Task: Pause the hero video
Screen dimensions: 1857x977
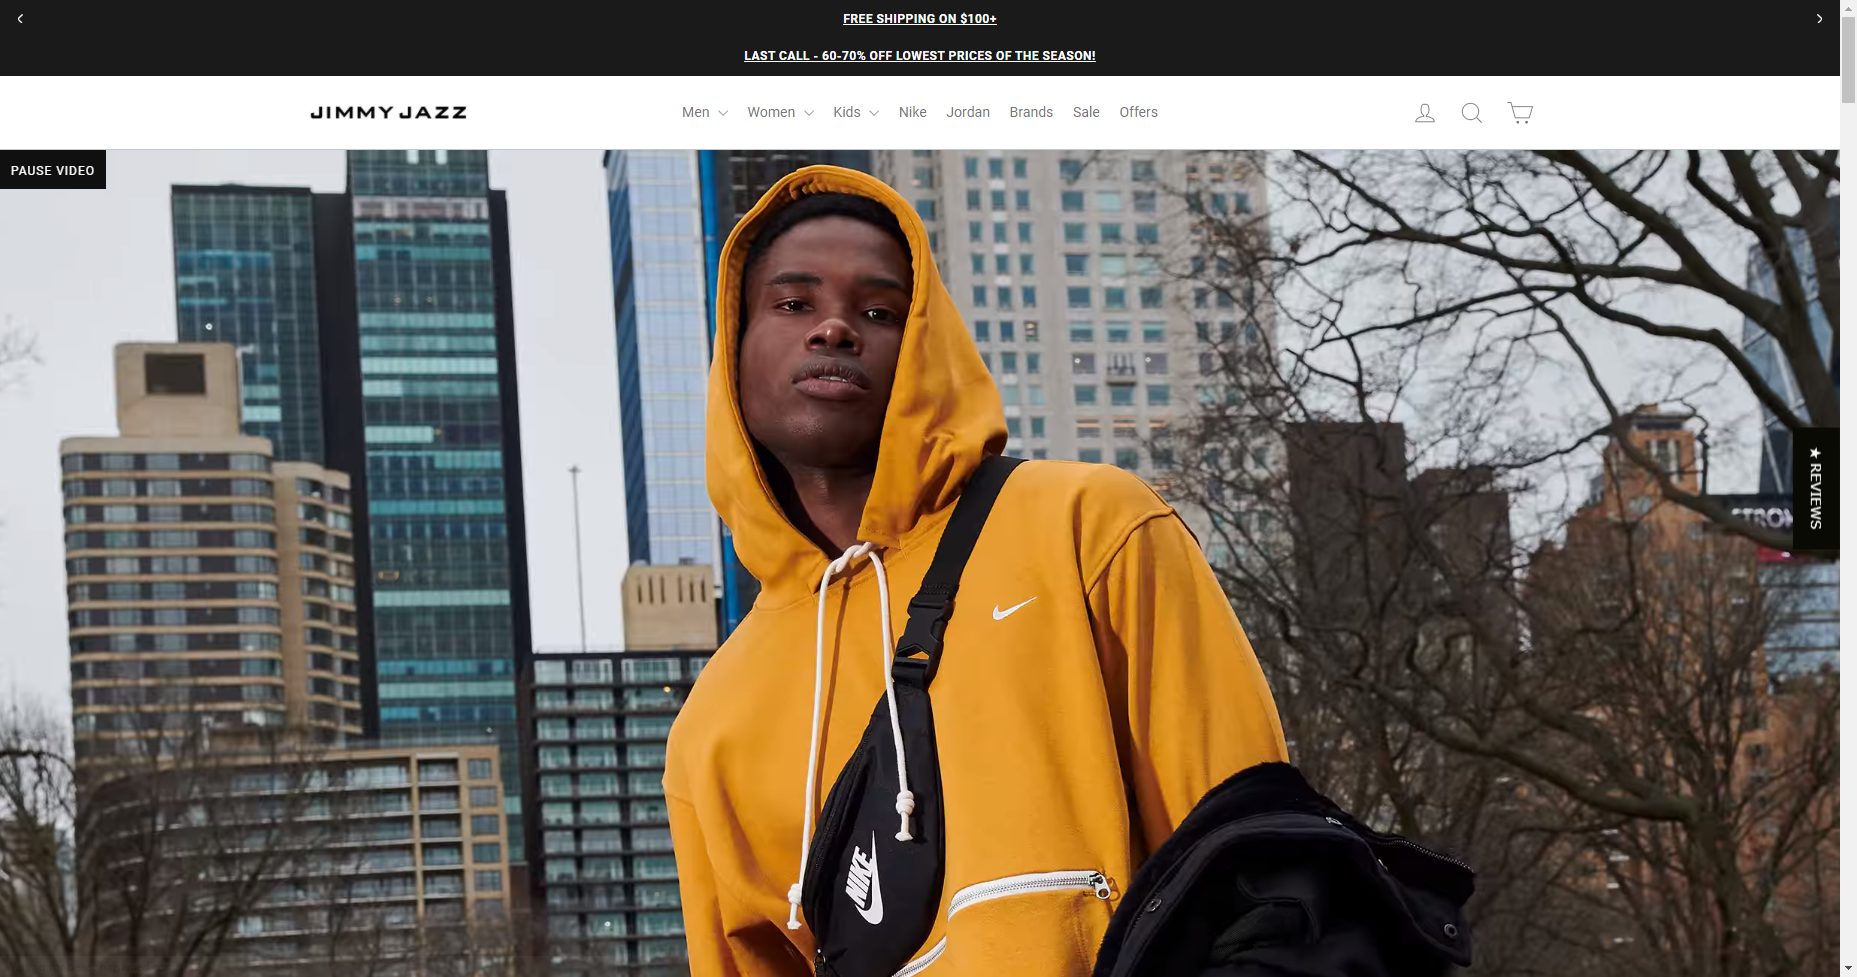Action: [x=53, y=170]
